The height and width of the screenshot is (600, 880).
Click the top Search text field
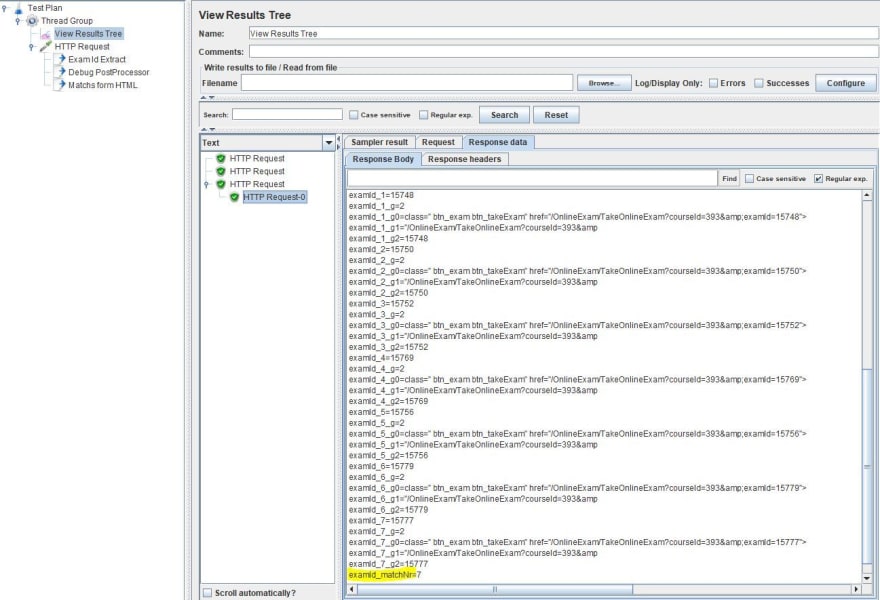click(287, 114)
